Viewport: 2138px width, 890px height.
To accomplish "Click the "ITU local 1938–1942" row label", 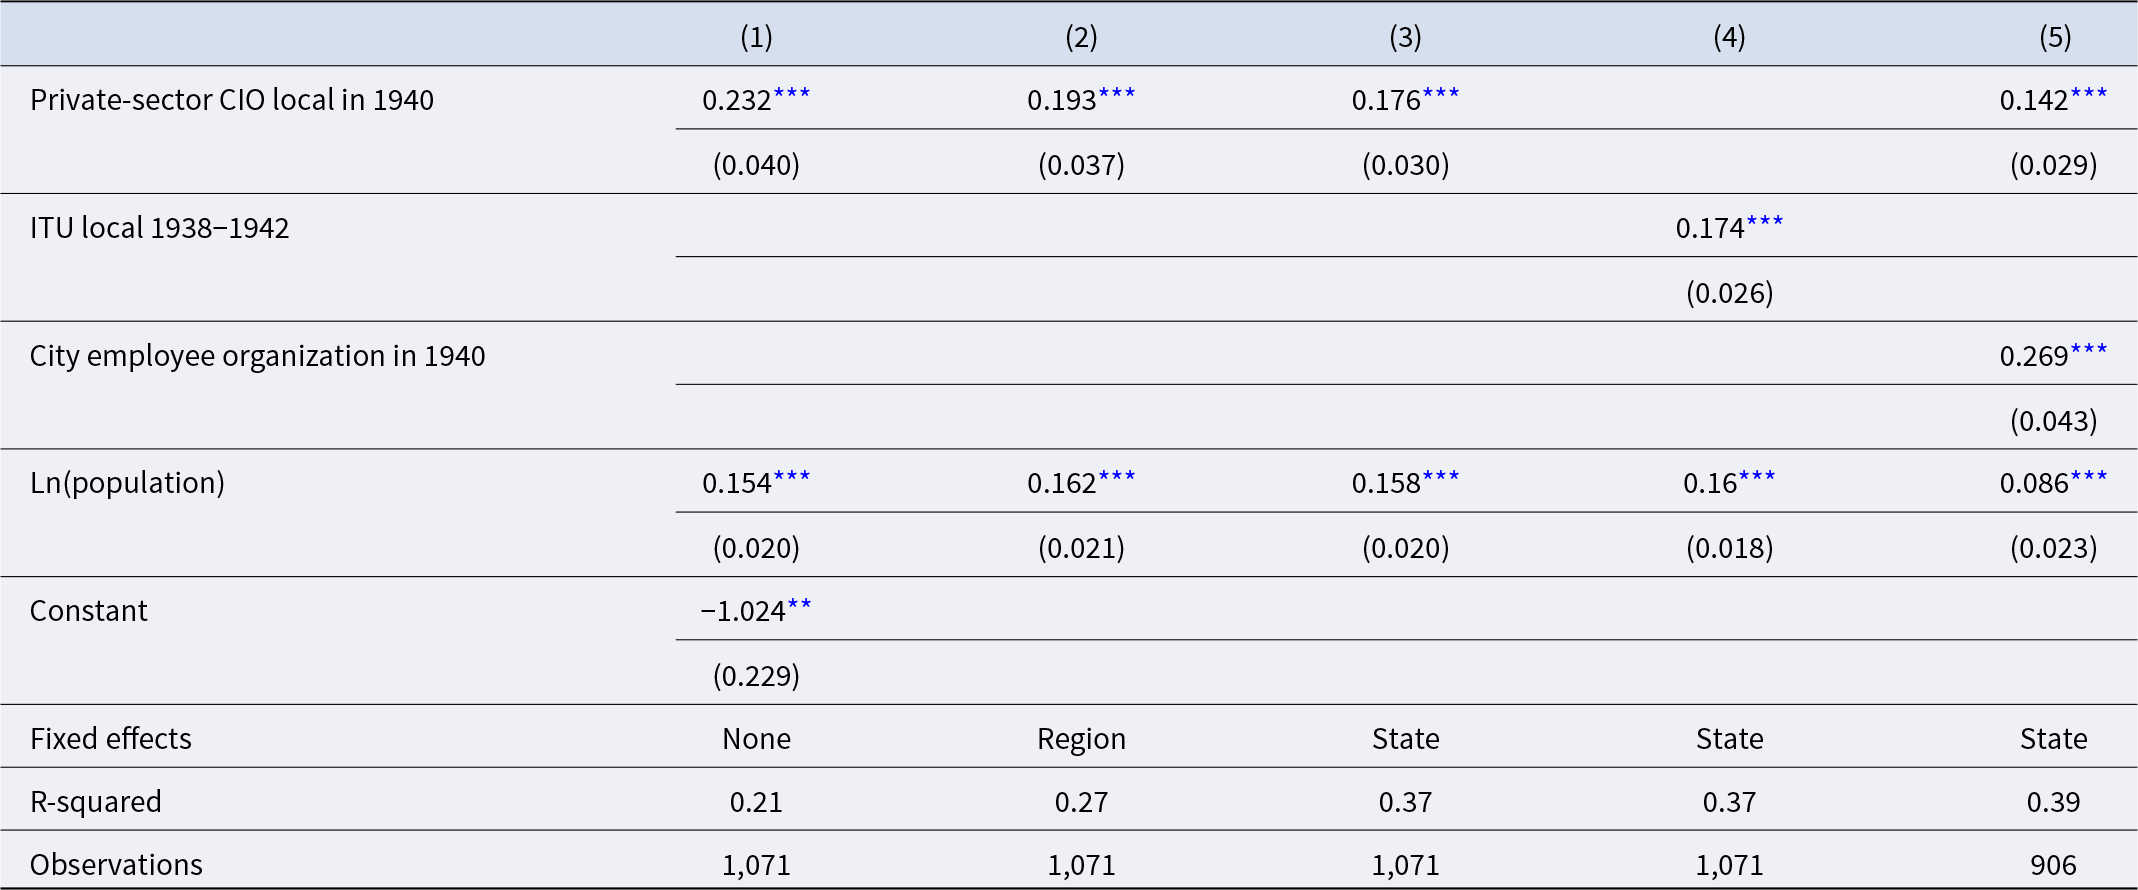I will click(x=159, y=228).
